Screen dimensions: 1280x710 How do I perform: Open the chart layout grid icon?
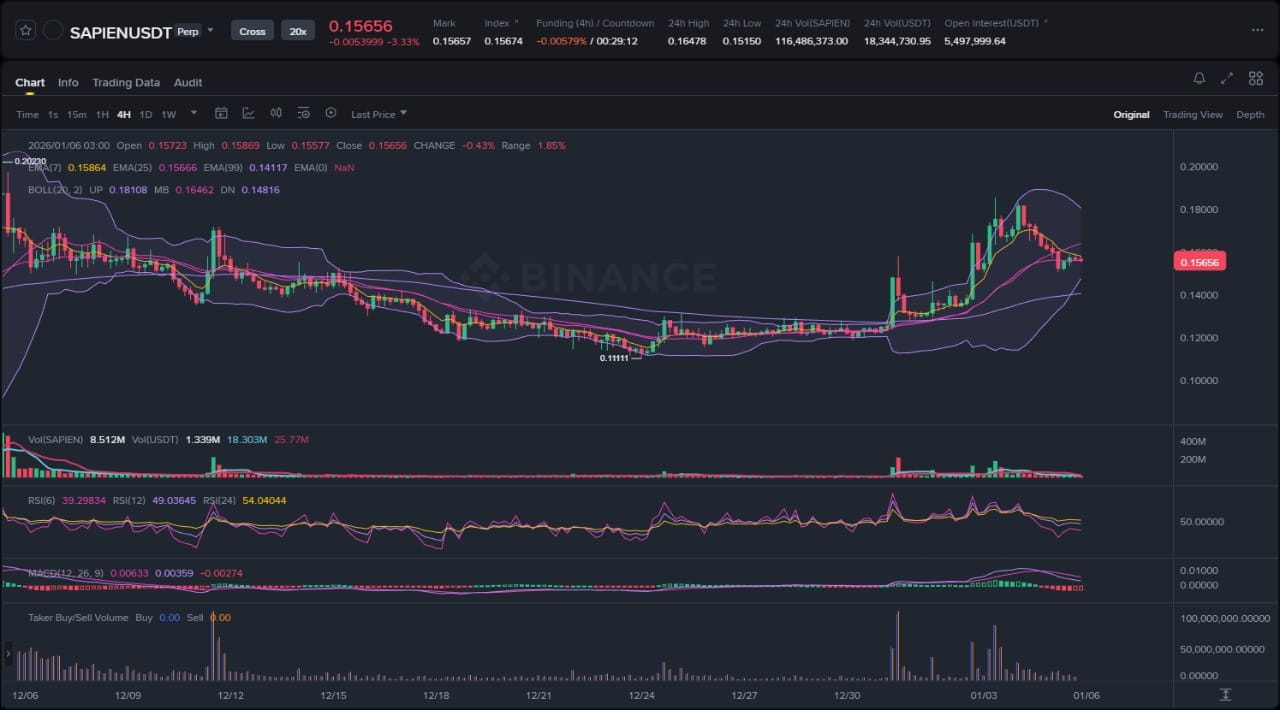(1255, 78)
